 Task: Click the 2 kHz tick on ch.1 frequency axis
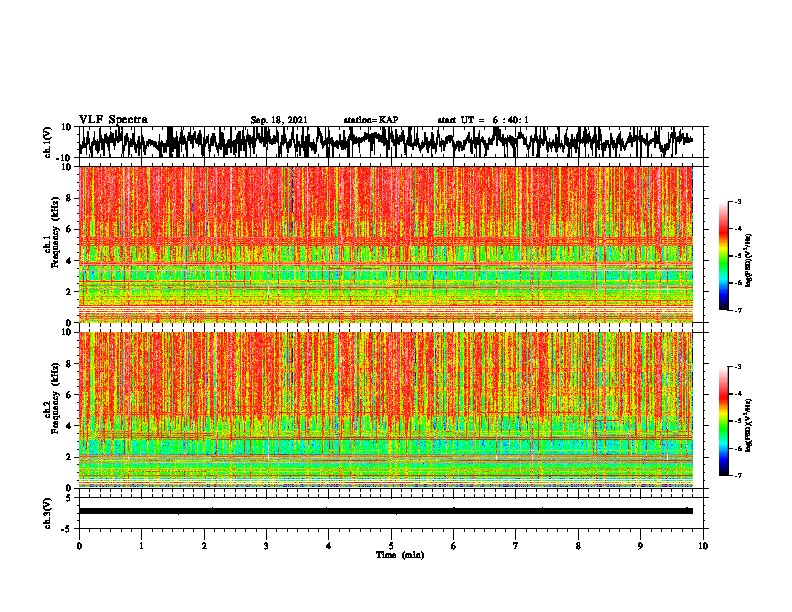69,292
